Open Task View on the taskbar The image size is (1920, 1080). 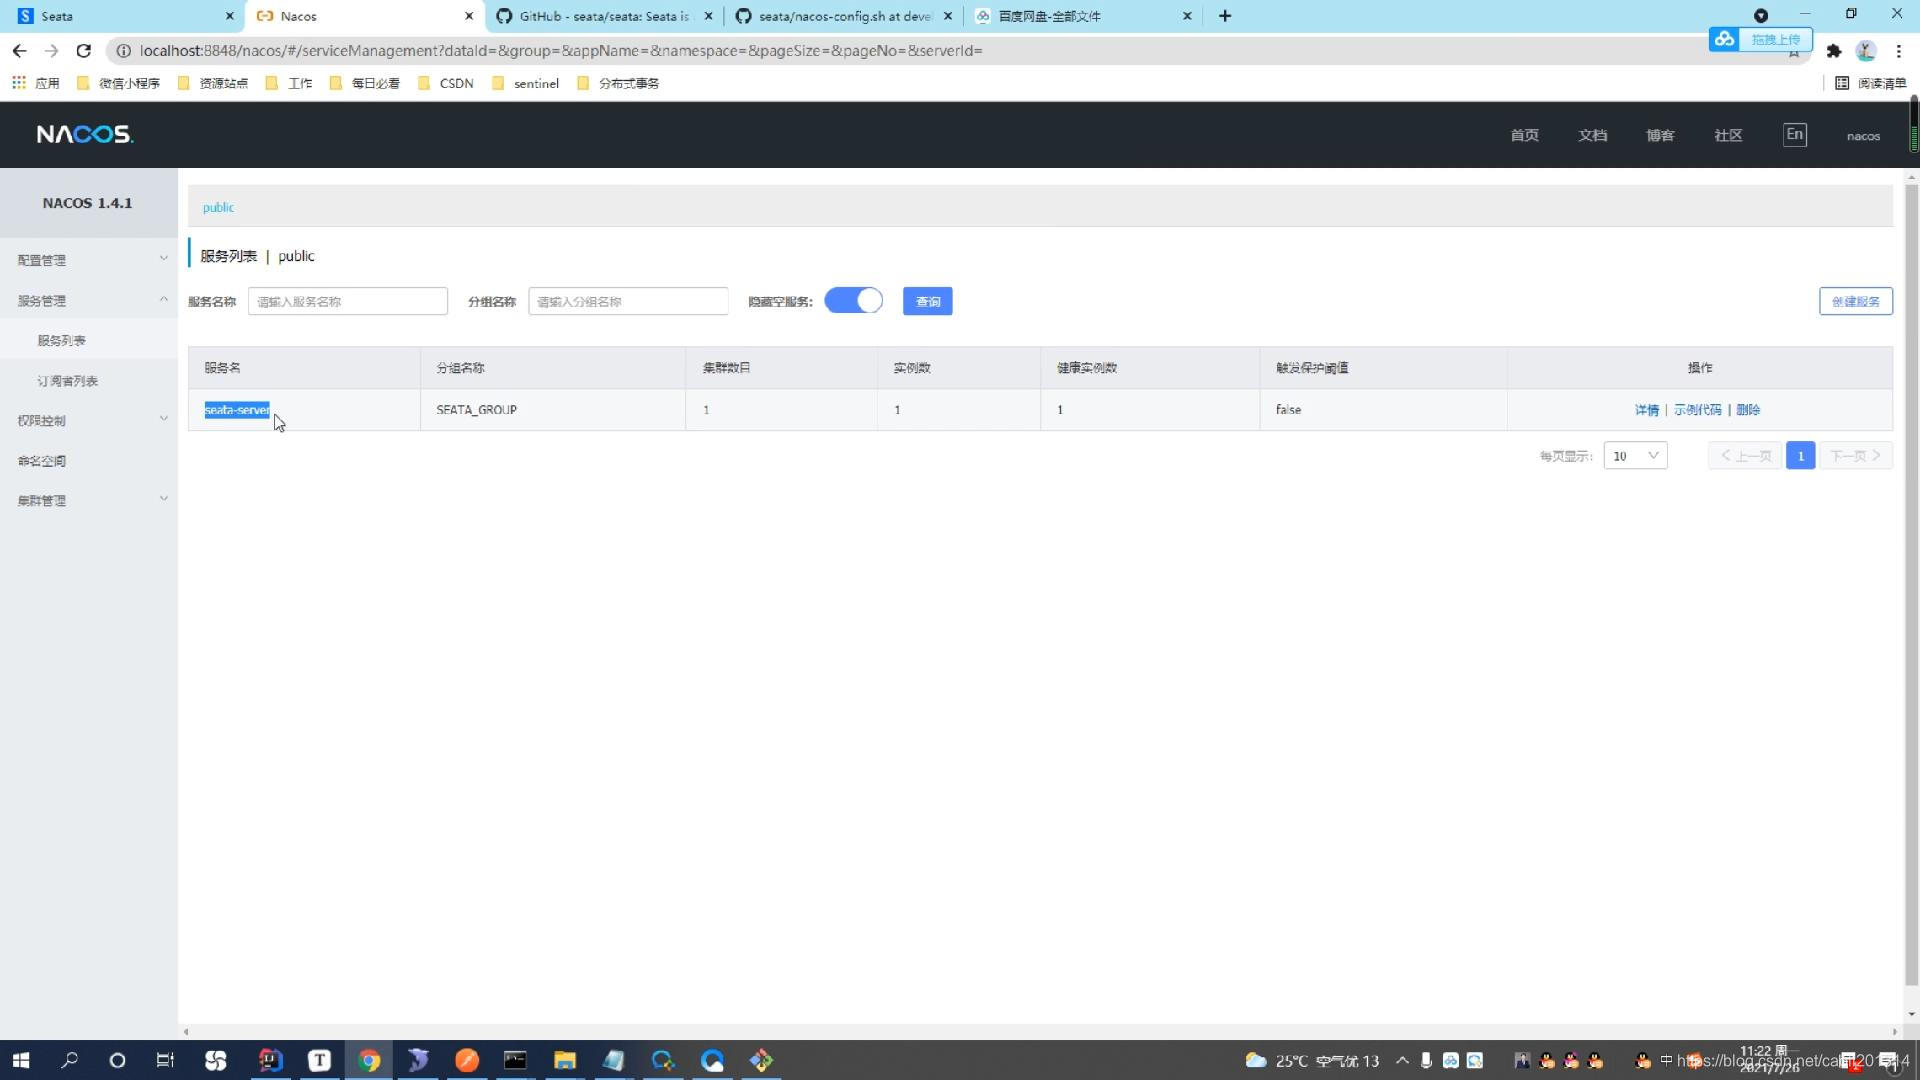pyautogui.click(x=165, y=1060)
